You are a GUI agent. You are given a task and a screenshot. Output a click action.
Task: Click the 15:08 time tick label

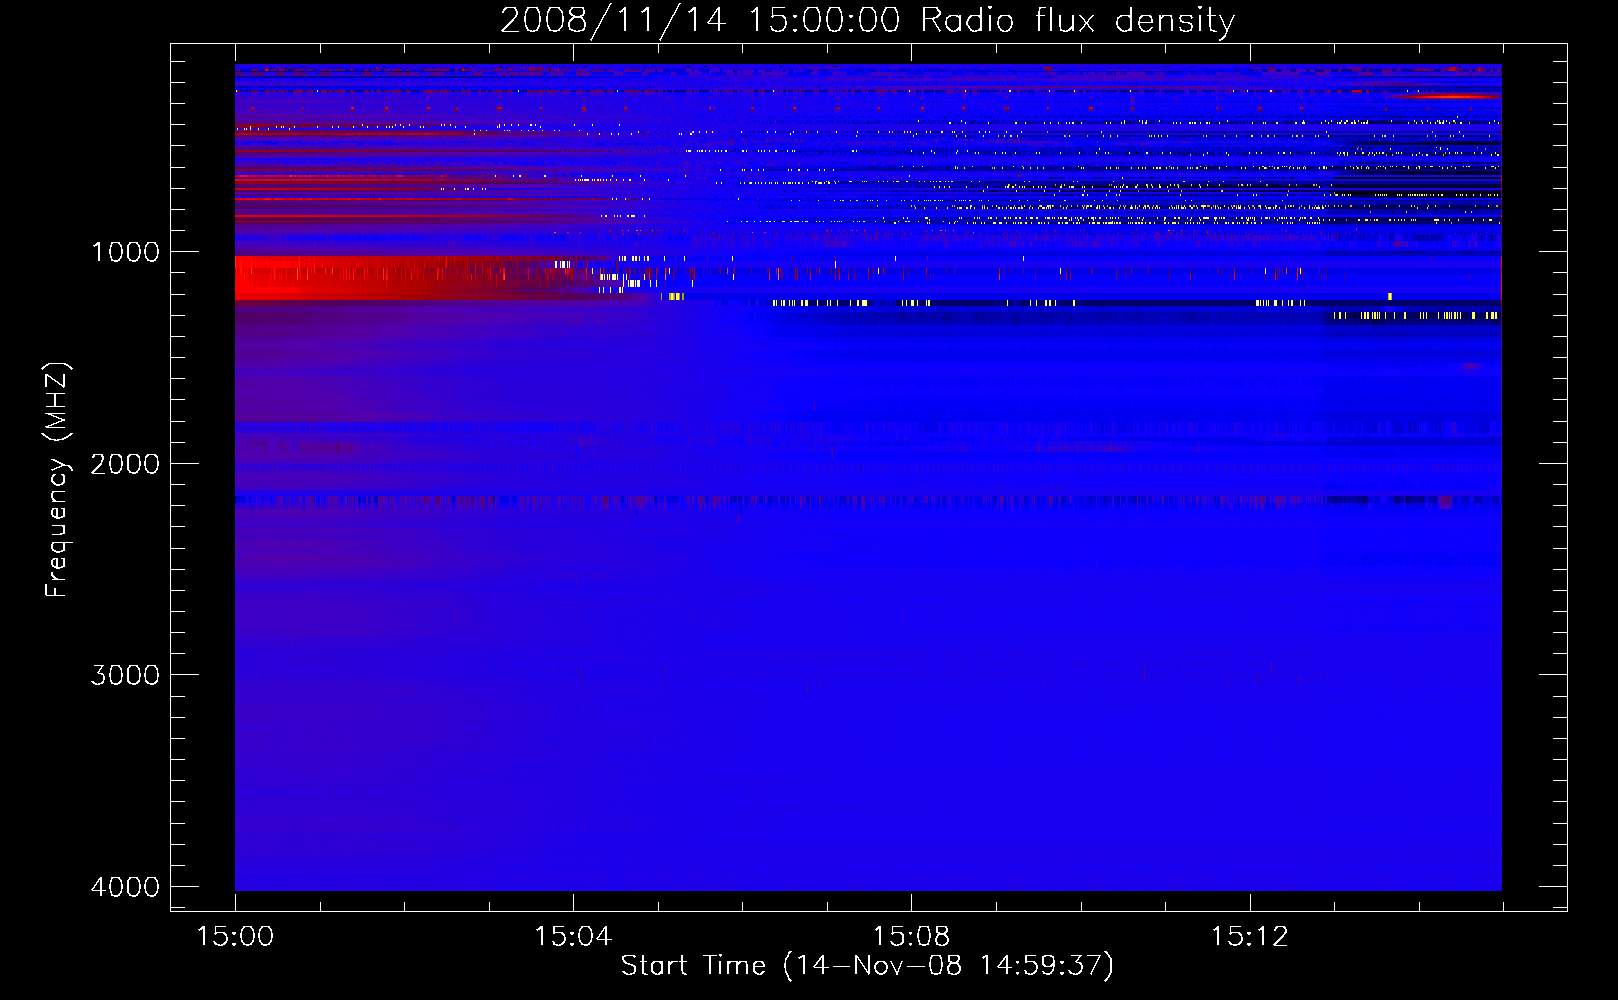(x=911, y=937)
